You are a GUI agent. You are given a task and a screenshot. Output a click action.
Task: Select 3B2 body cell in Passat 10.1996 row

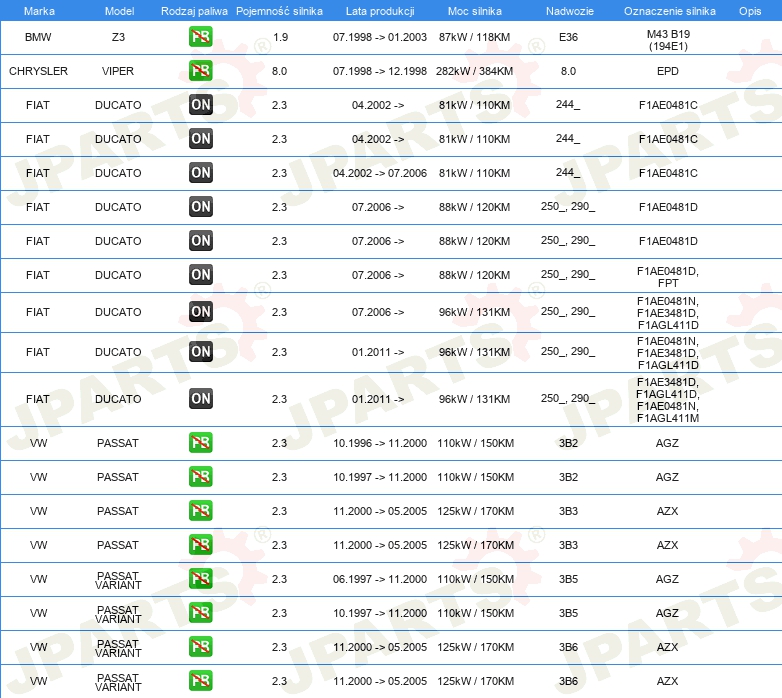(x=568, y=443)
